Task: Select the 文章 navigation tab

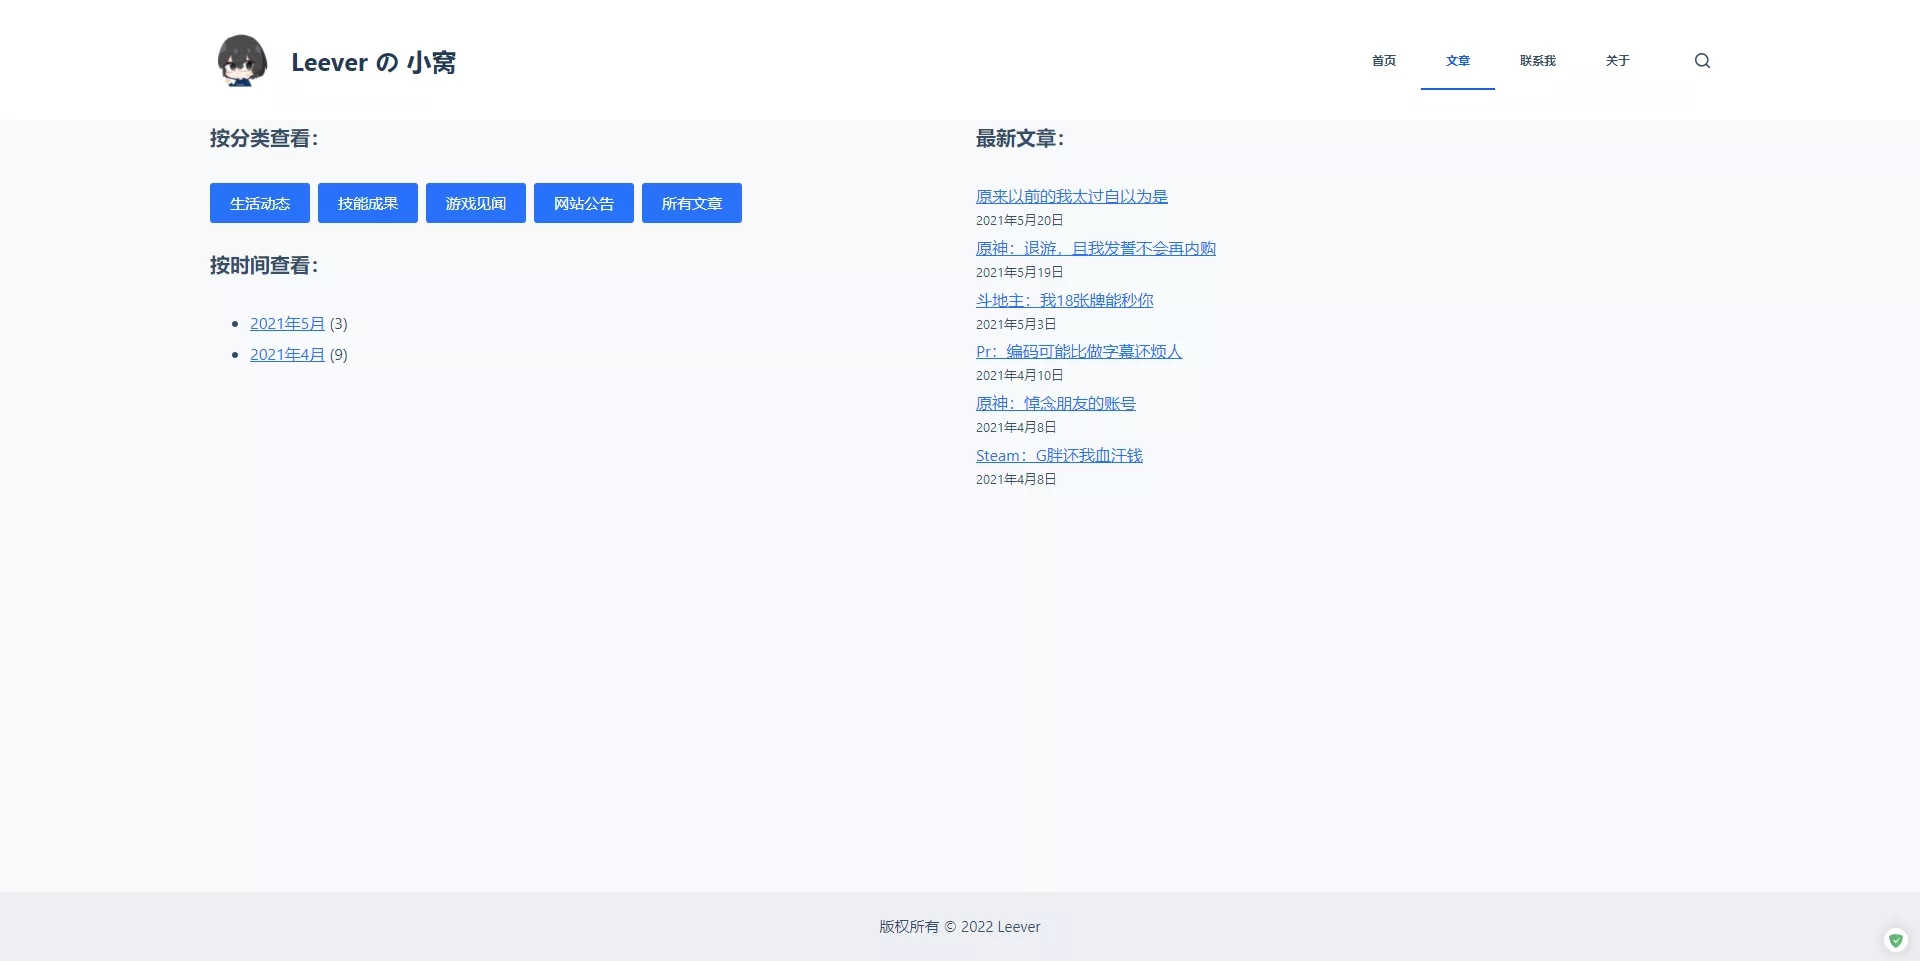Action: pos(1457,61)
